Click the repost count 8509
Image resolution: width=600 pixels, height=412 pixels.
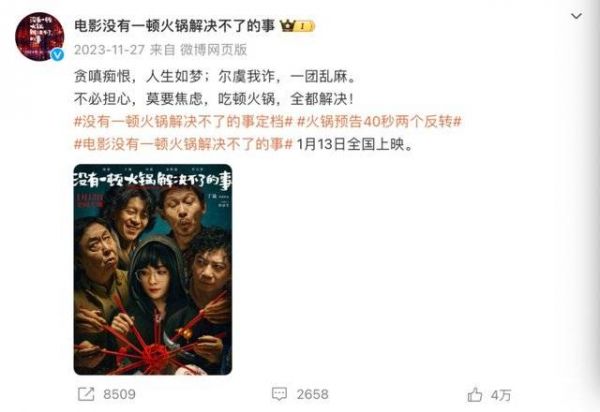[119, 394]
